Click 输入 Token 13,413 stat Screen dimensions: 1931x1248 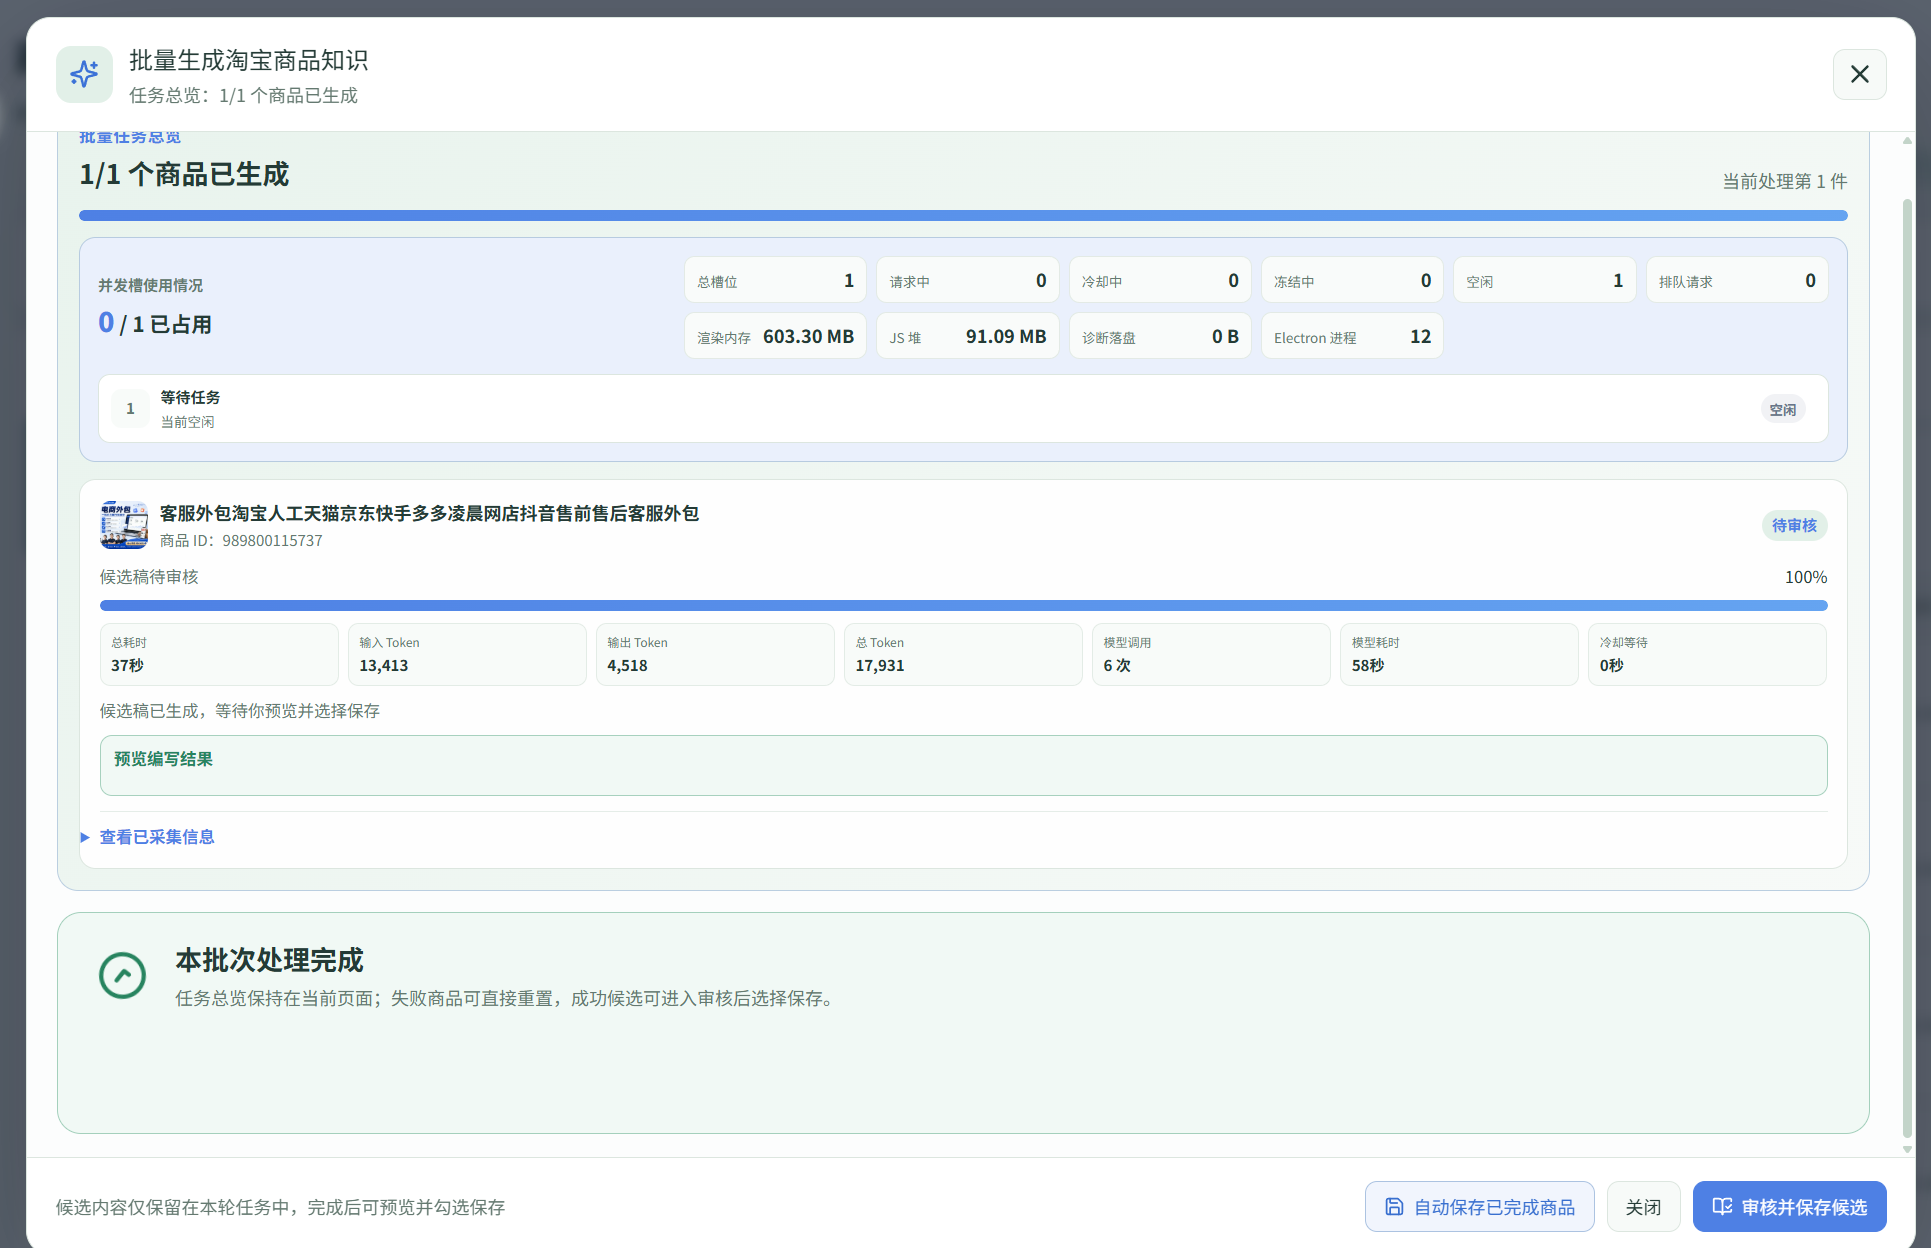point(467,654)
